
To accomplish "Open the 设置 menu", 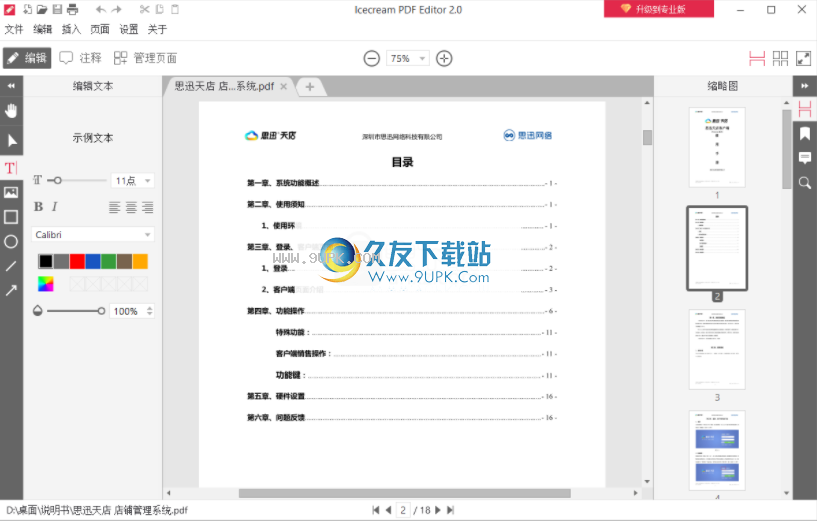I will (129, 29).
